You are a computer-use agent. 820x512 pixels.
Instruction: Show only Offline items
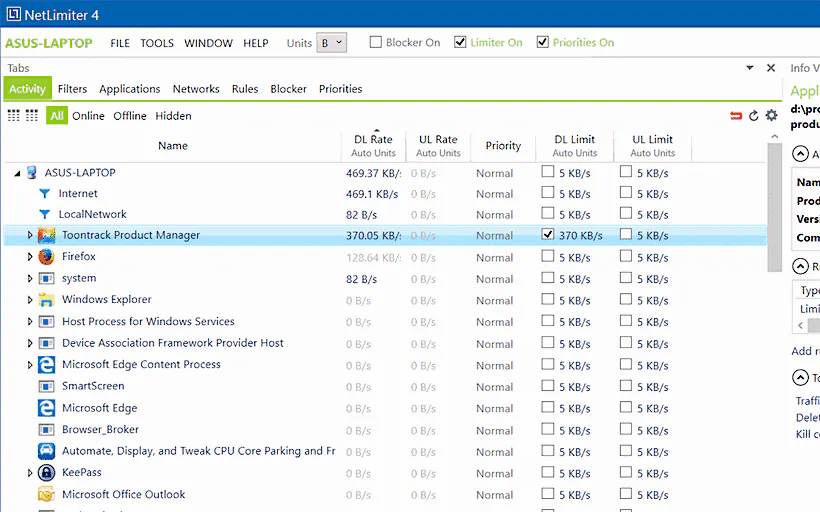tap(130, 116)
